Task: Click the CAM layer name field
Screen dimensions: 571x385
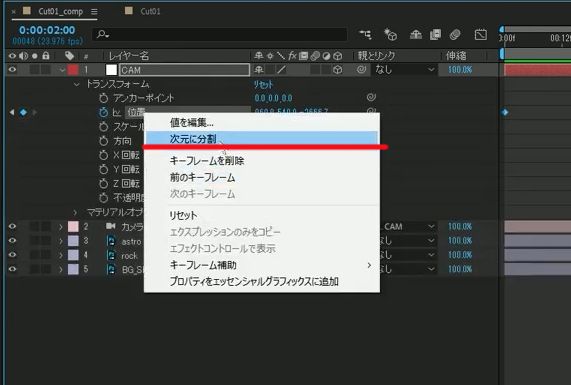Action: click(x=185, y=70)
